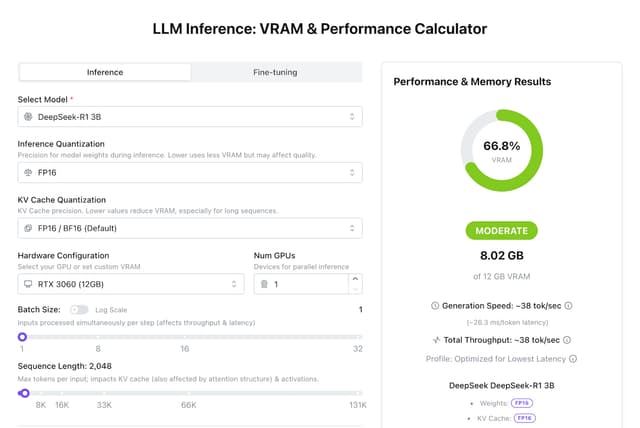The height and width of the screenshot is (428, 640).
Task: Click the clock icon before Generation Speed
Action: click(435, 306)
